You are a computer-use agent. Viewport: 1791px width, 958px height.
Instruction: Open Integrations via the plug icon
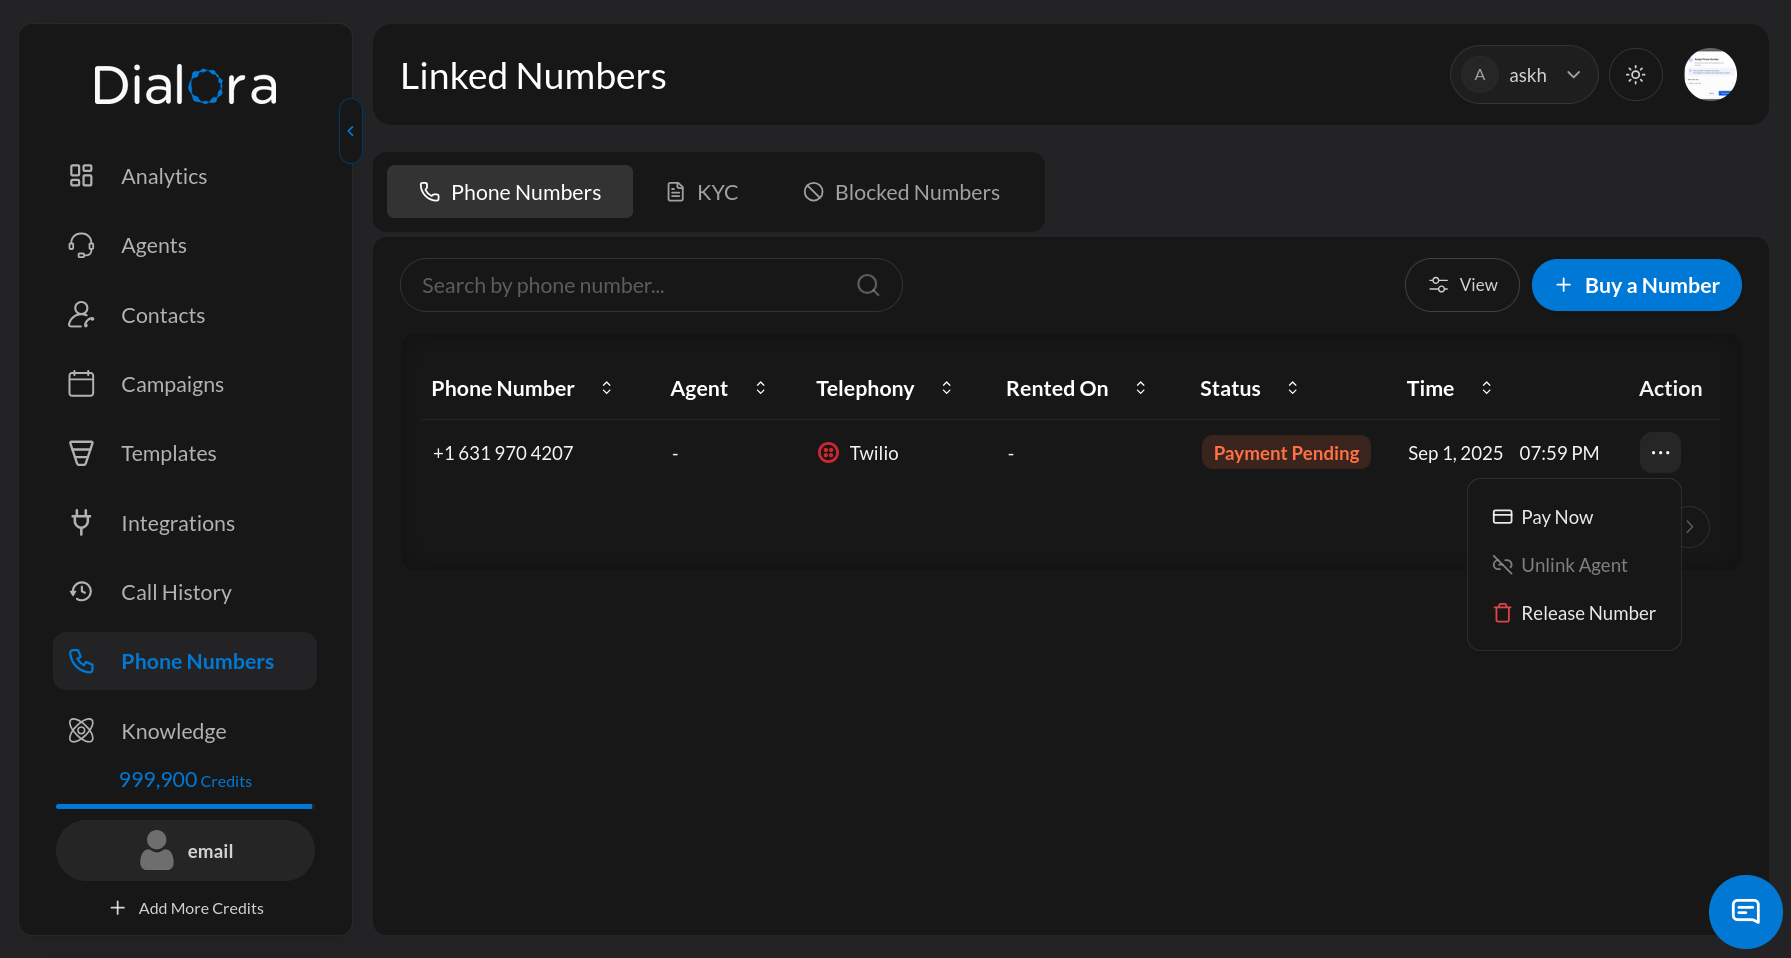[x=81, y=523]
